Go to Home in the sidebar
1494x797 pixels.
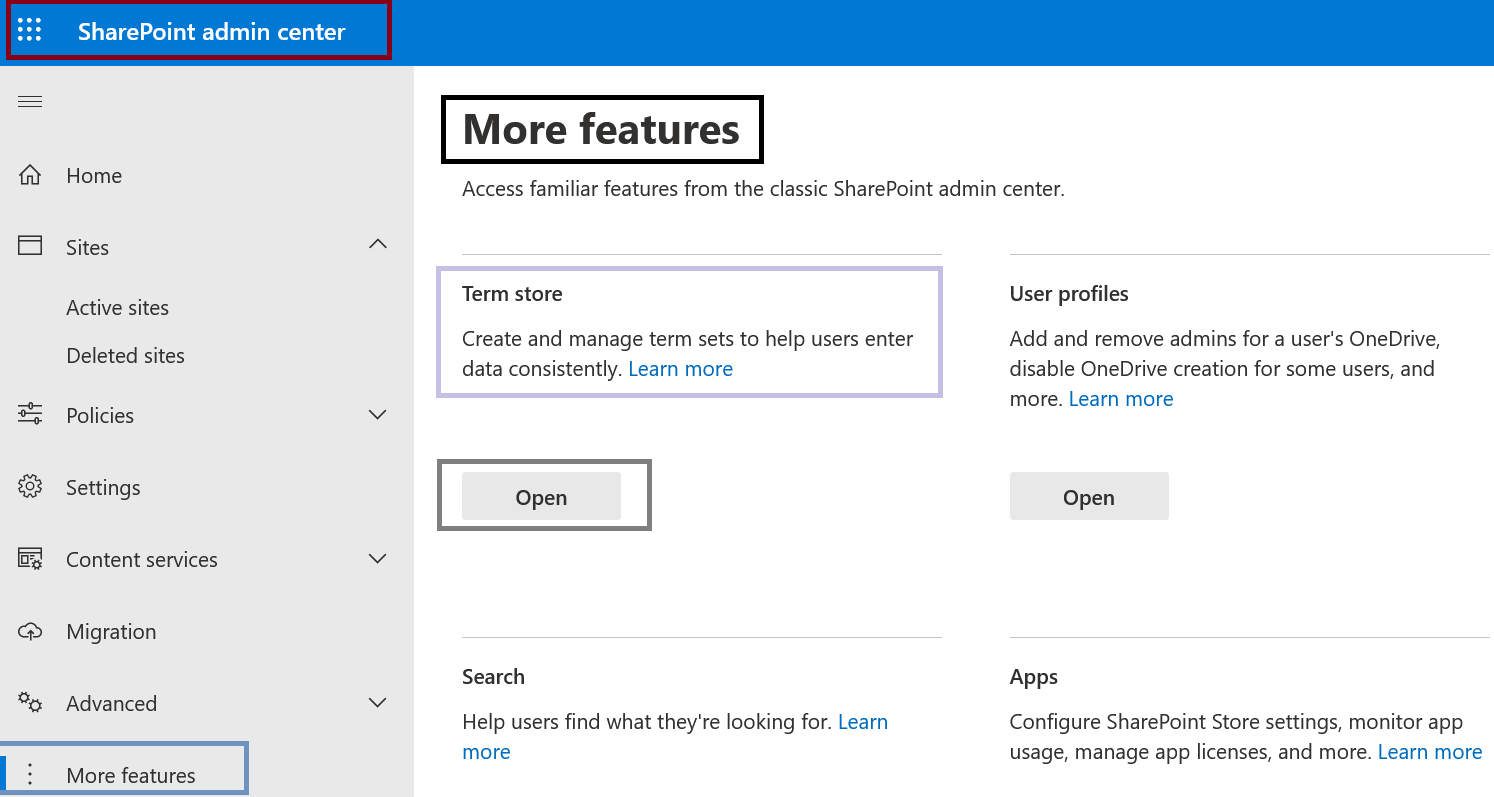[94, 176]
